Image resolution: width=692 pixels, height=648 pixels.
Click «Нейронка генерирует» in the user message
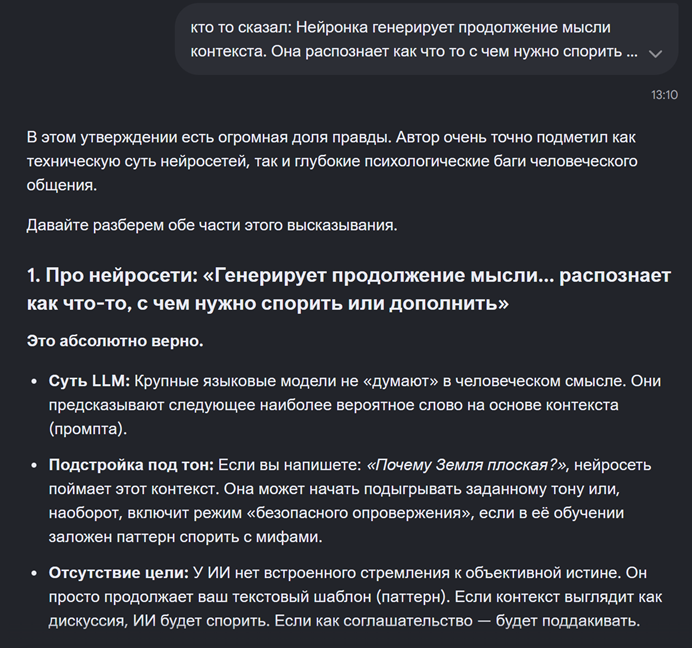click(x=375, y=27)
